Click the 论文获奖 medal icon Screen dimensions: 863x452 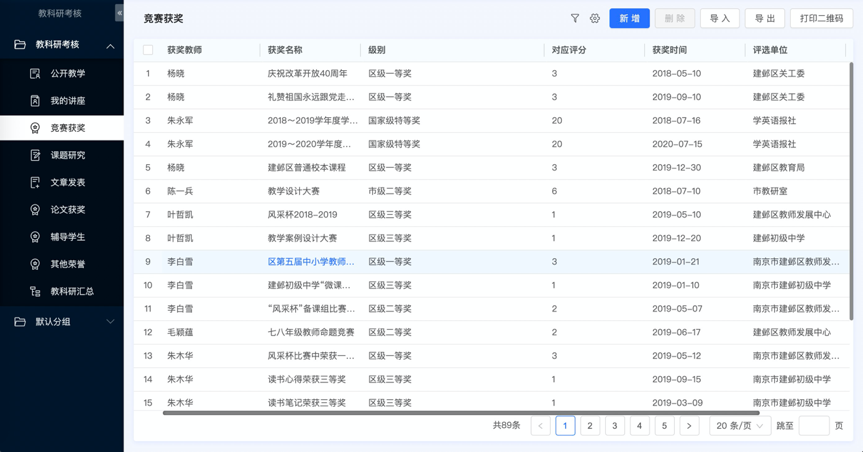(x=35, y=210)
